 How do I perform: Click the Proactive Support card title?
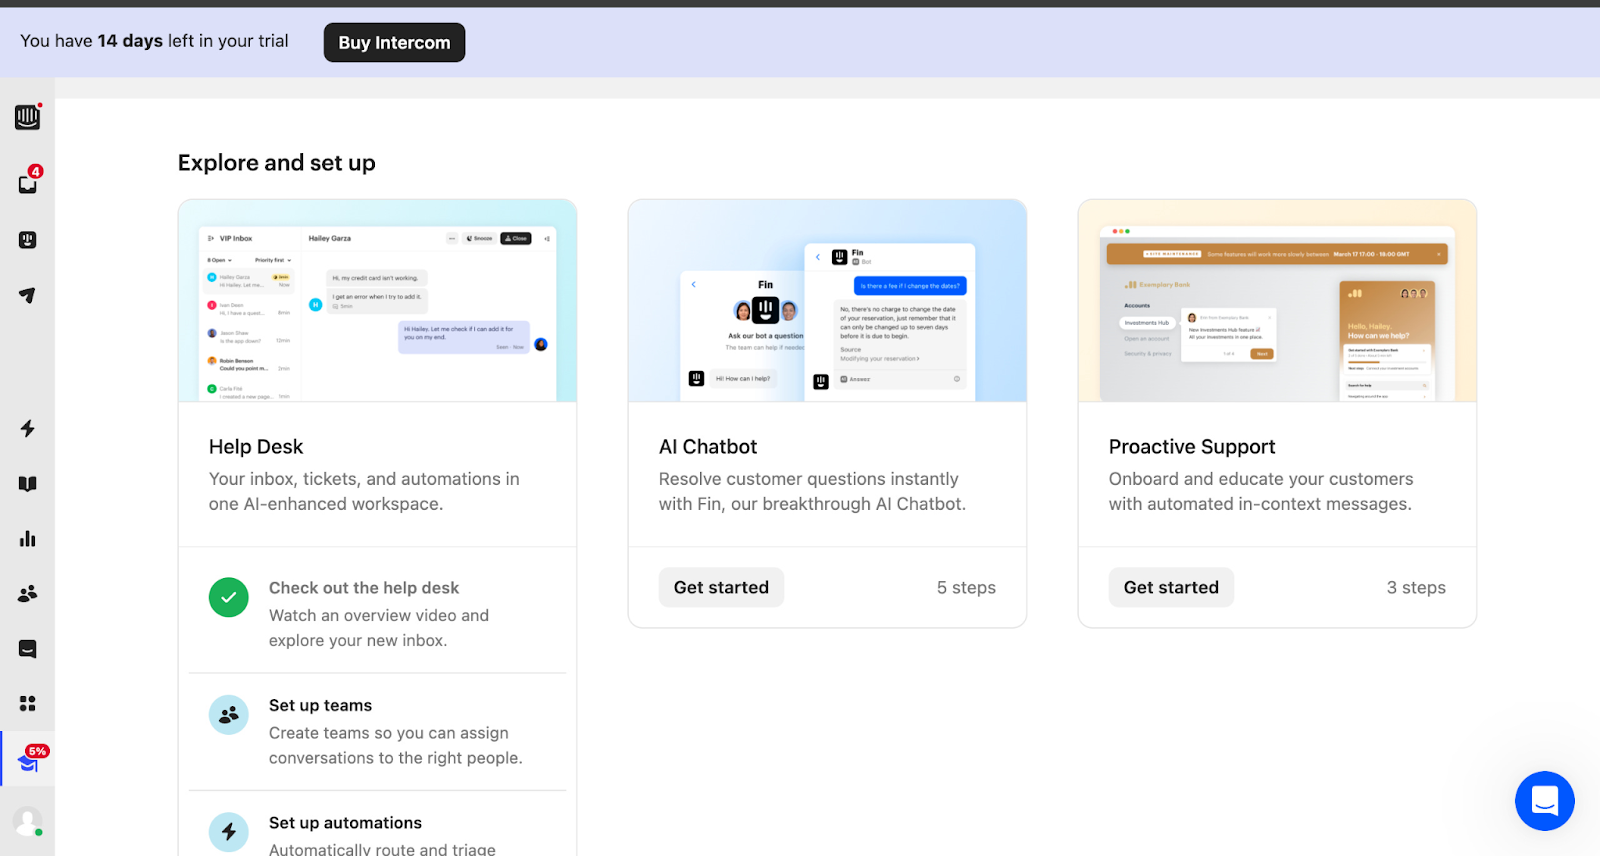1192,447
